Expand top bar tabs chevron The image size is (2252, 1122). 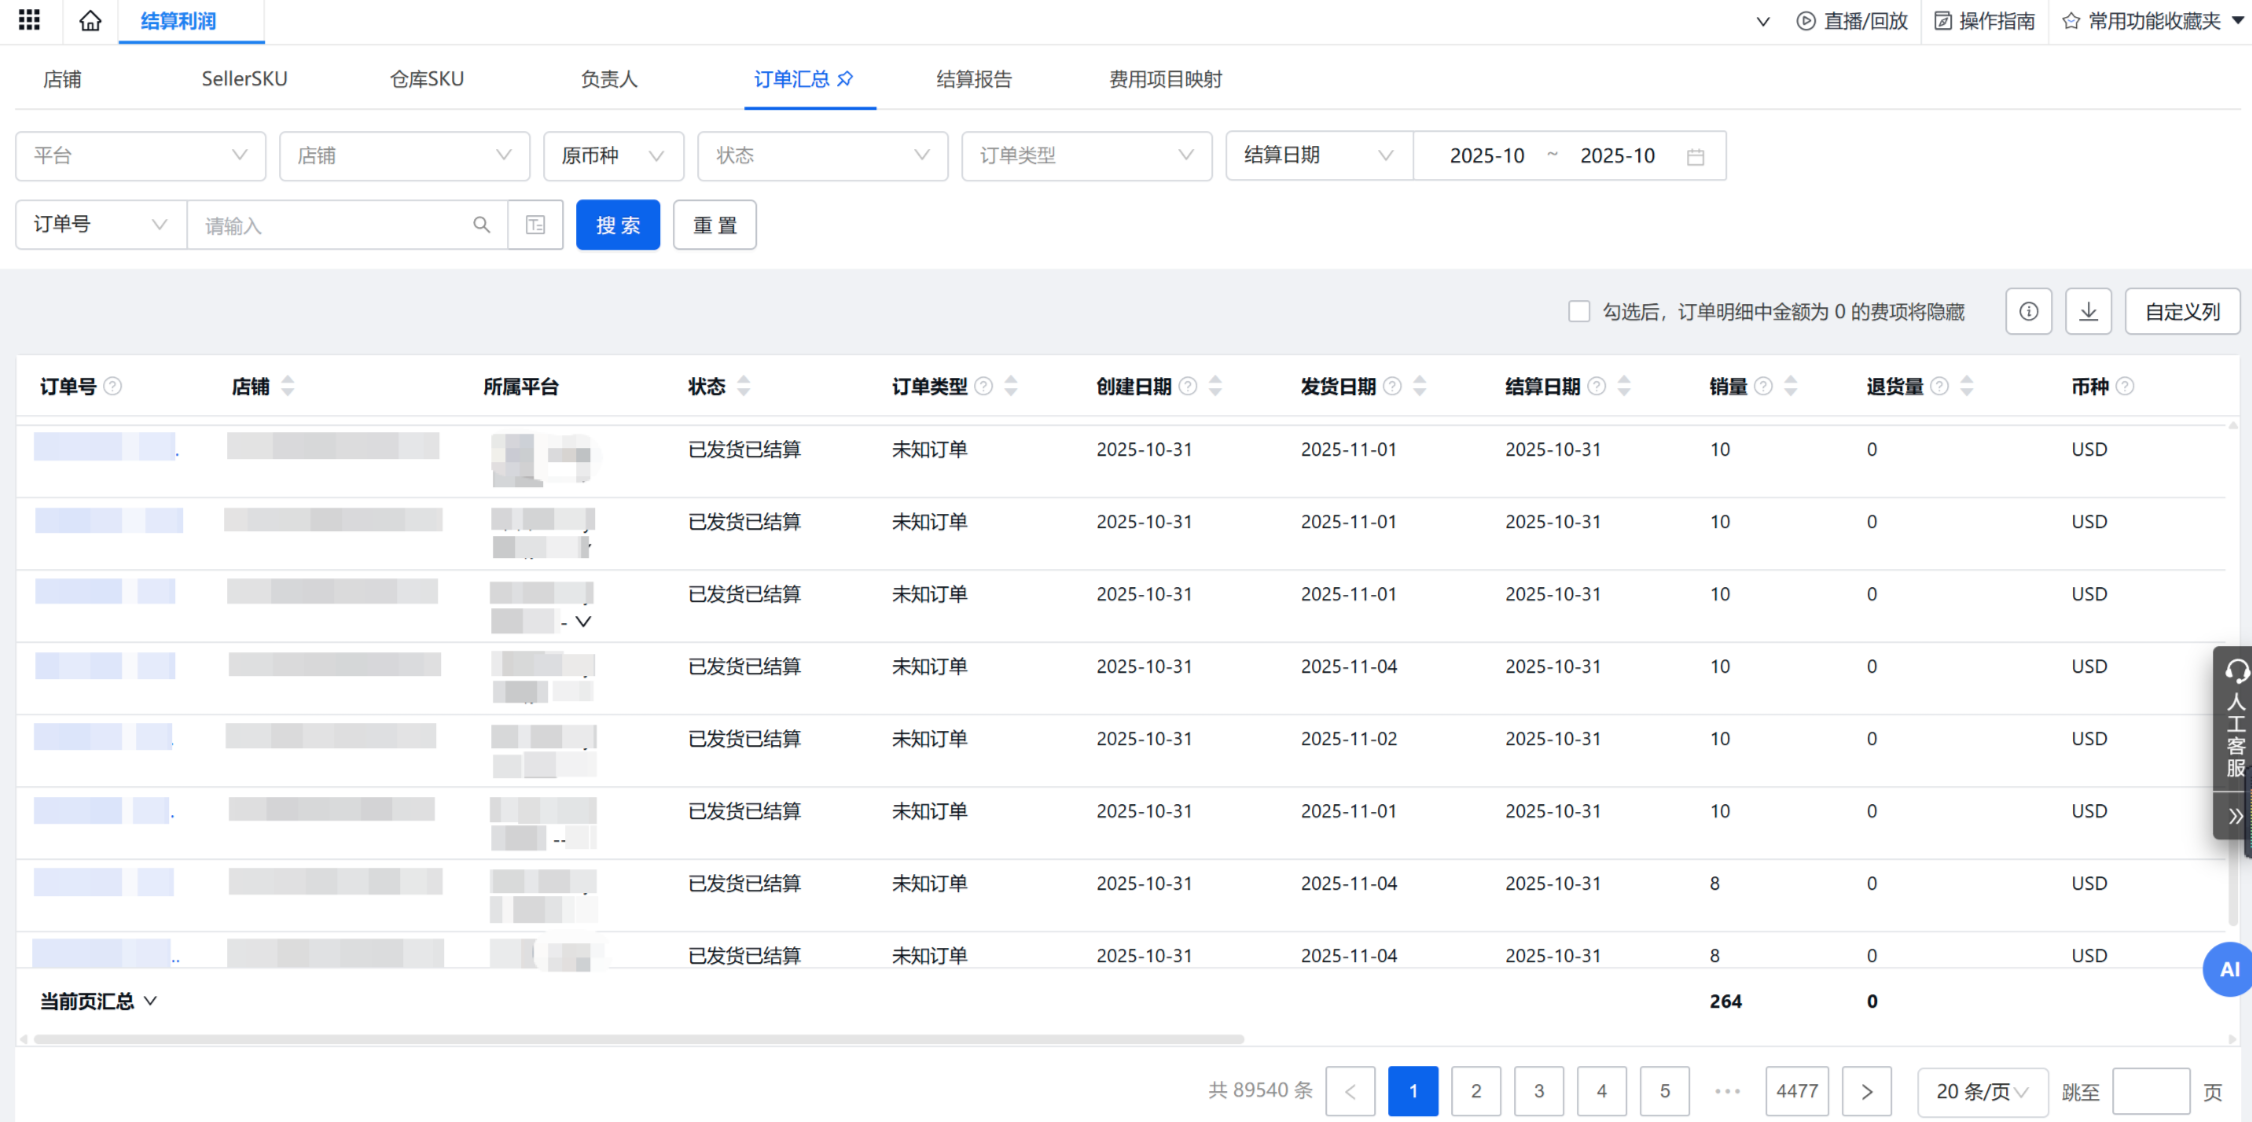tap(1763, 21)
